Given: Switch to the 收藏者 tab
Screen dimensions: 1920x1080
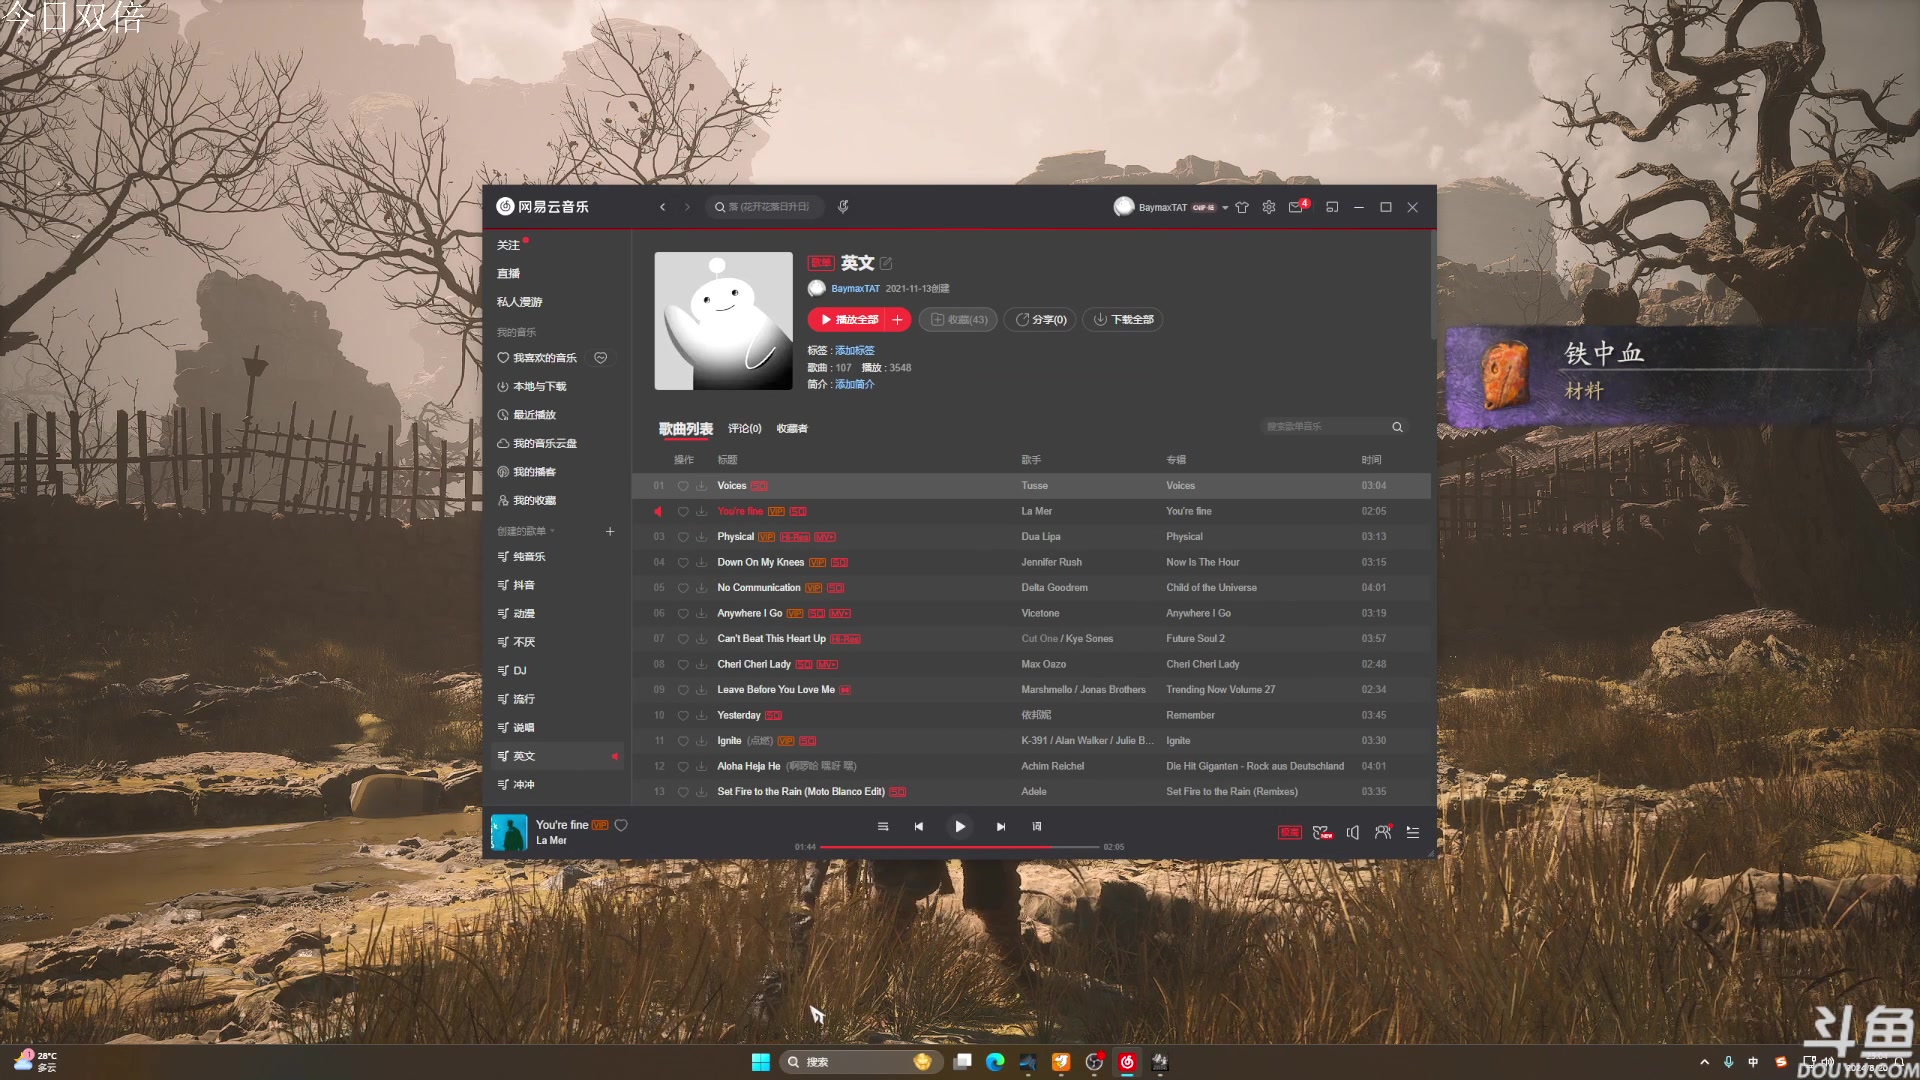Looking at the screenshot, I should point(792,428).
